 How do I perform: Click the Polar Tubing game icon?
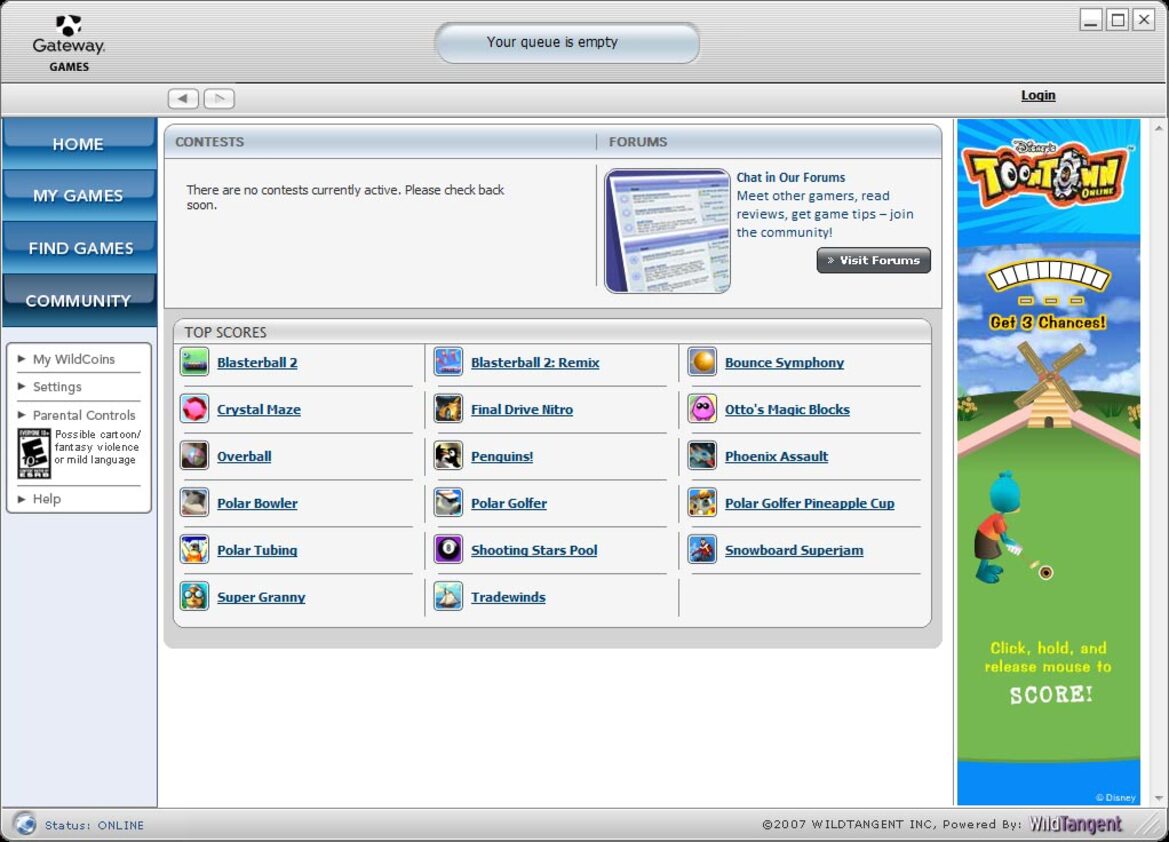click(x=195, y=550)
